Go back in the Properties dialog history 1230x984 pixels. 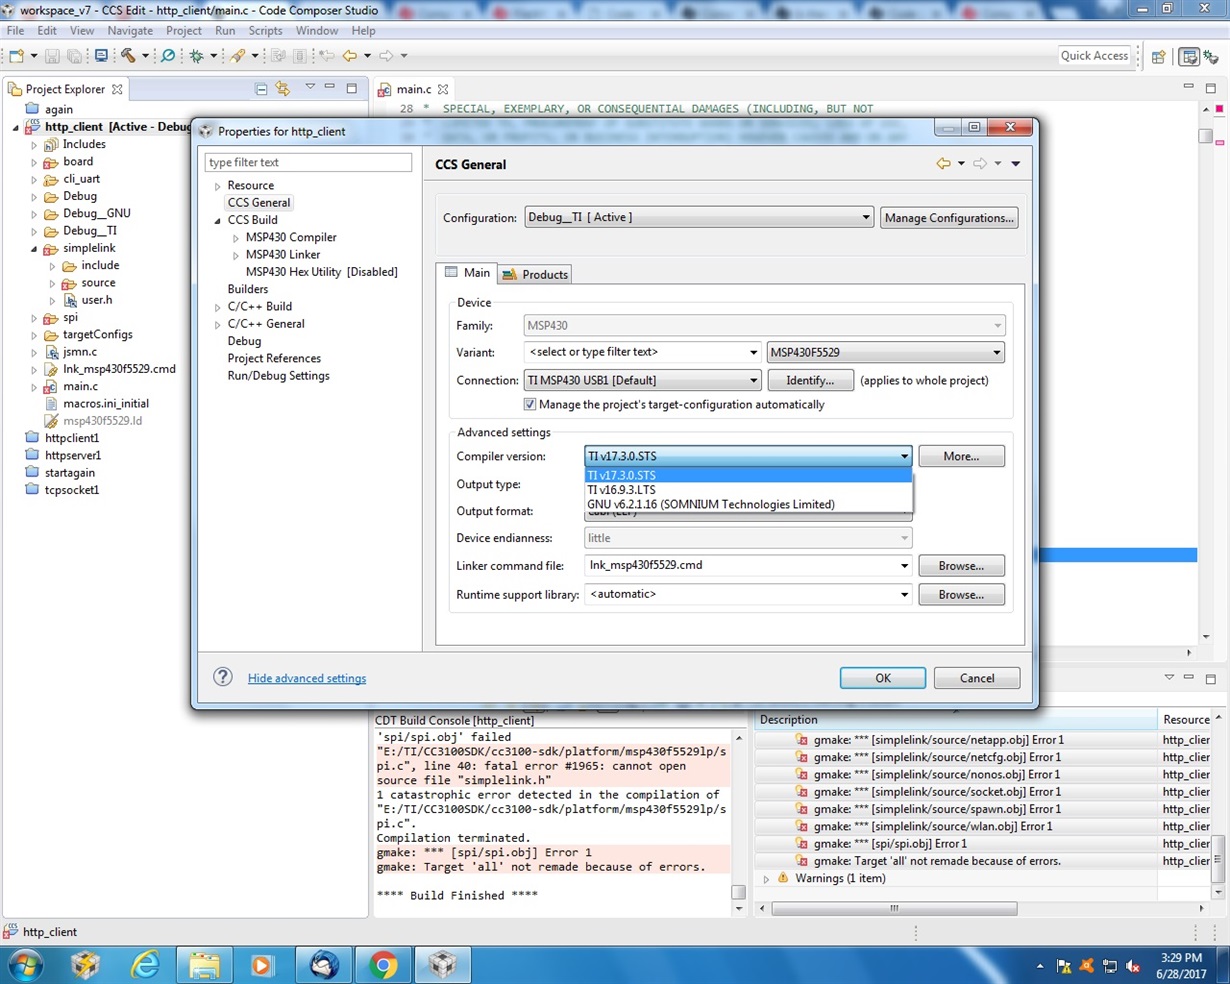point(943,164)
